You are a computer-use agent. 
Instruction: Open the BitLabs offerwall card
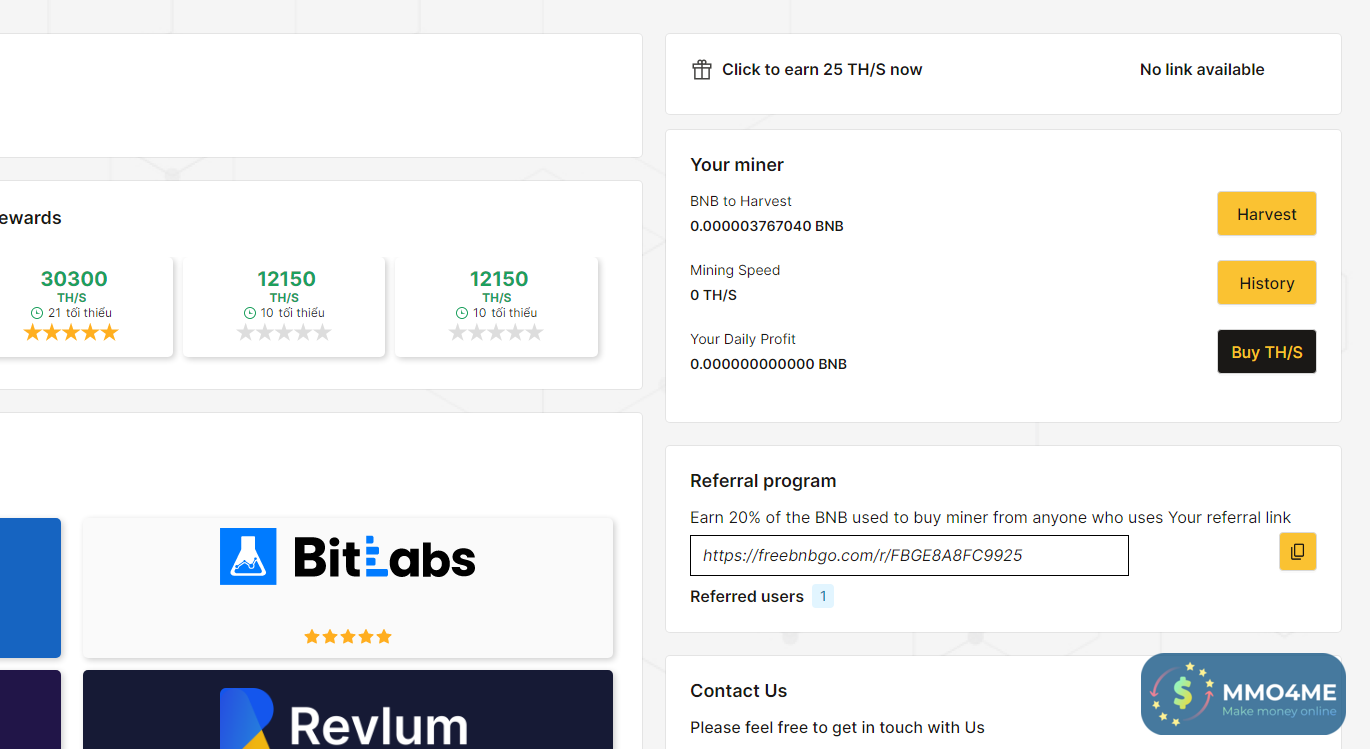(348, 587)
